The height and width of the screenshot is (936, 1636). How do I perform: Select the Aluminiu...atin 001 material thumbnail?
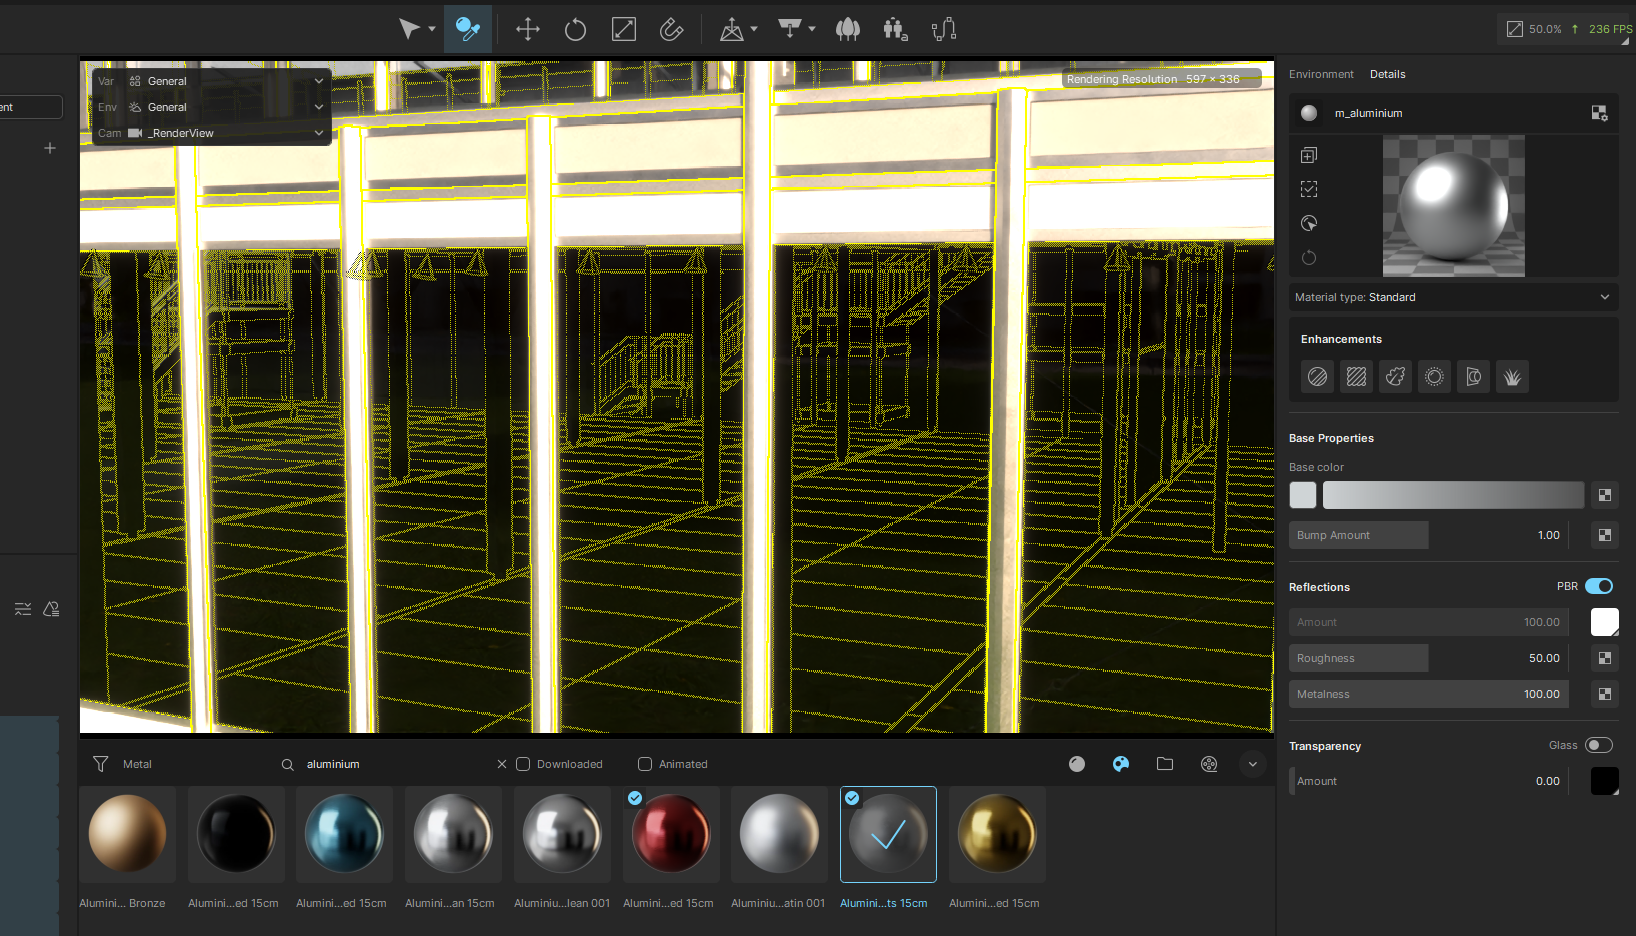coord(779,834)
